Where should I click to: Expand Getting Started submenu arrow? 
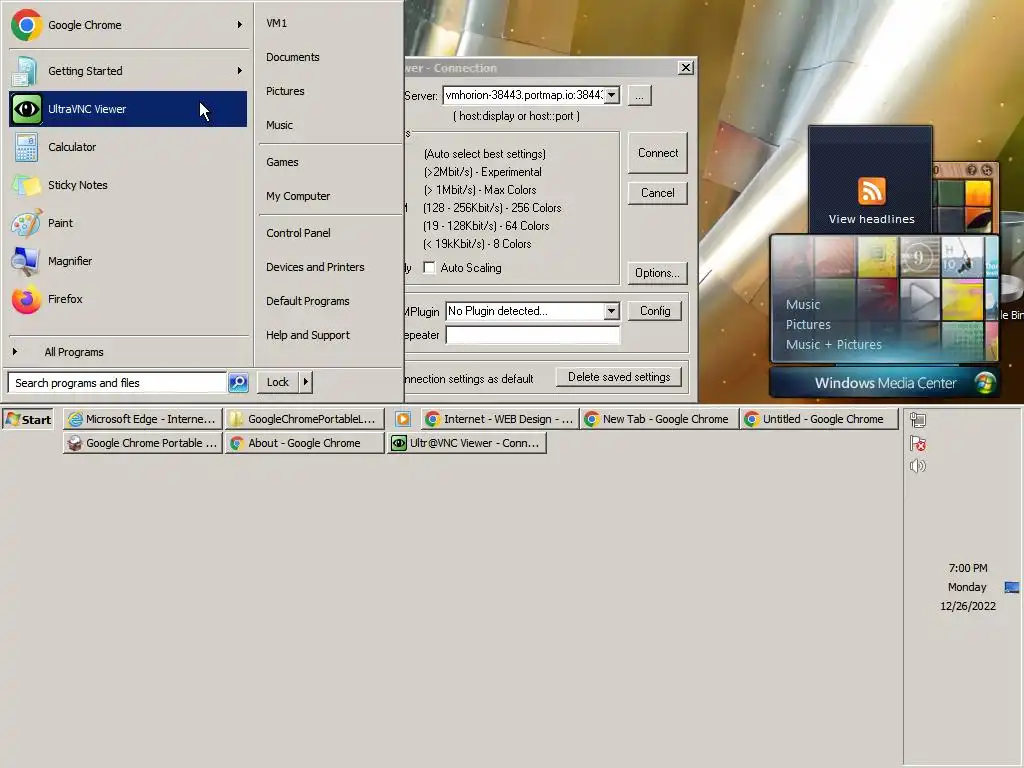(x=240, y=71)
